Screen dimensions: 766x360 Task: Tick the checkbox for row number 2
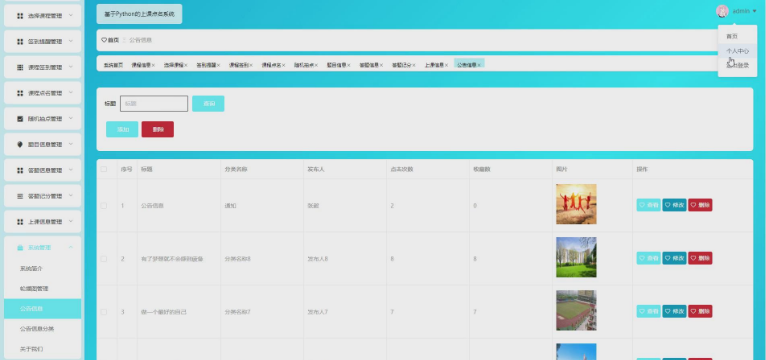[x=104, y=259]
